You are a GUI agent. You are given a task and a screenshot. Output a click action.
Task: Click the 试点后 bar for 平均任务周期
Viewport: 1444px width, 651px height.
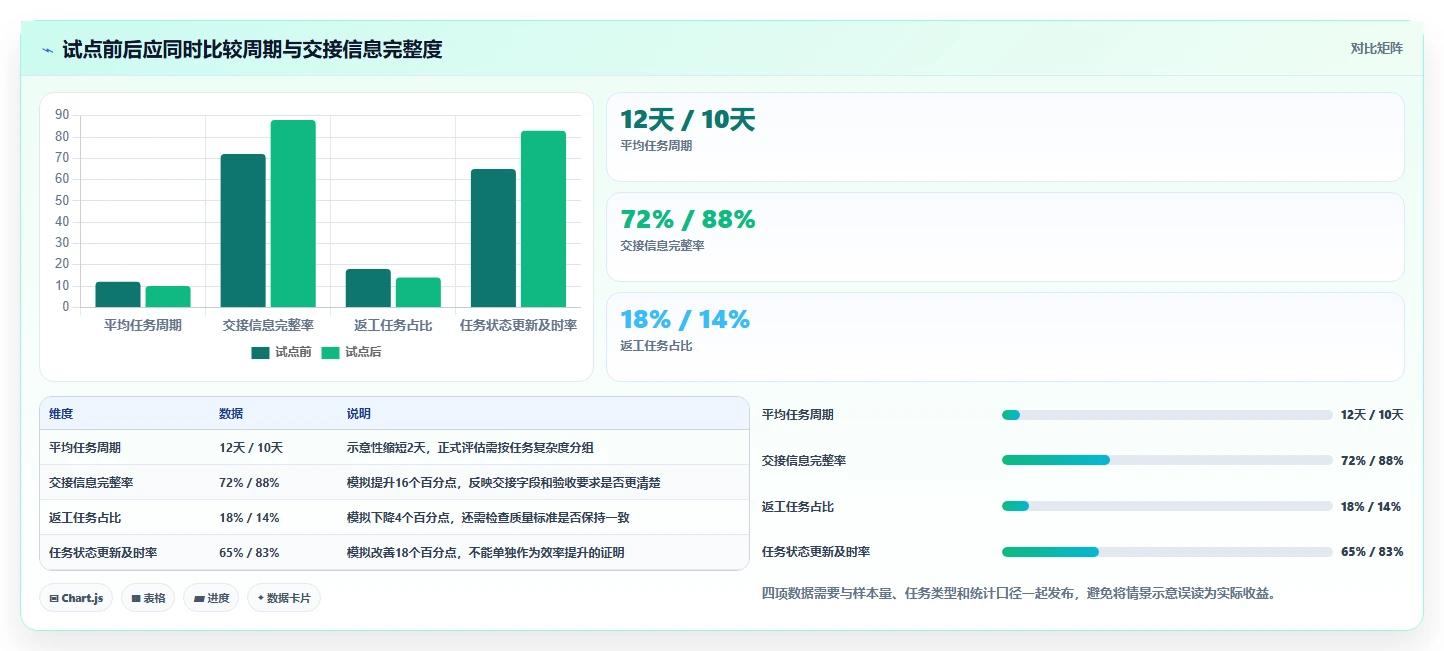click(x=168, y=297)
